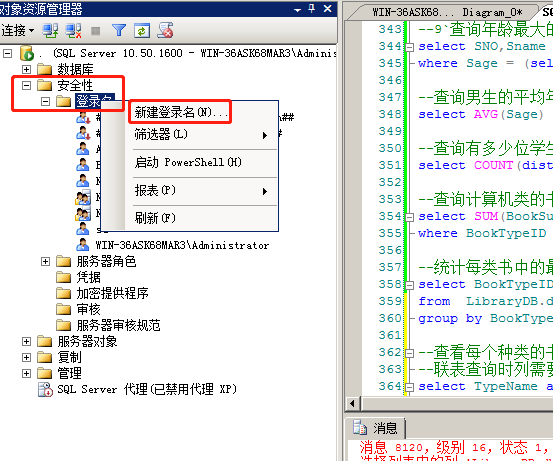The height and width of the screenshot is (461, 553).
Task: Click the Filter funnel icon
Action: (x=119, y=31)
